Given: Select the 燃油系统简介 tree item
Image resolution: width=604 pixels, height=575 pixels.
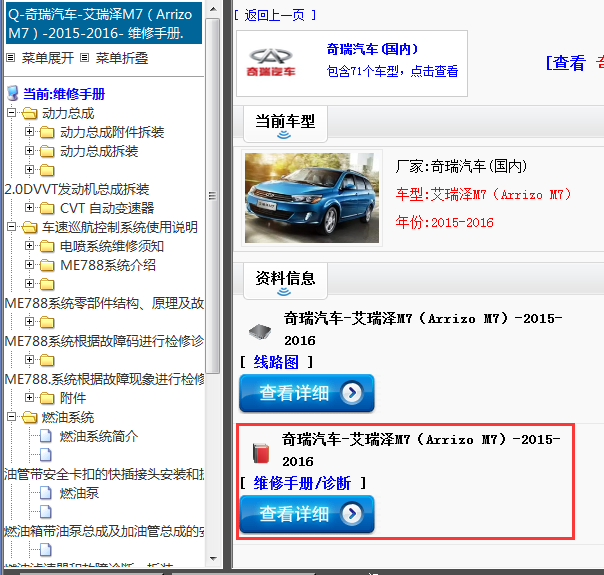Looking at the screenshot, I should point(99,436).
